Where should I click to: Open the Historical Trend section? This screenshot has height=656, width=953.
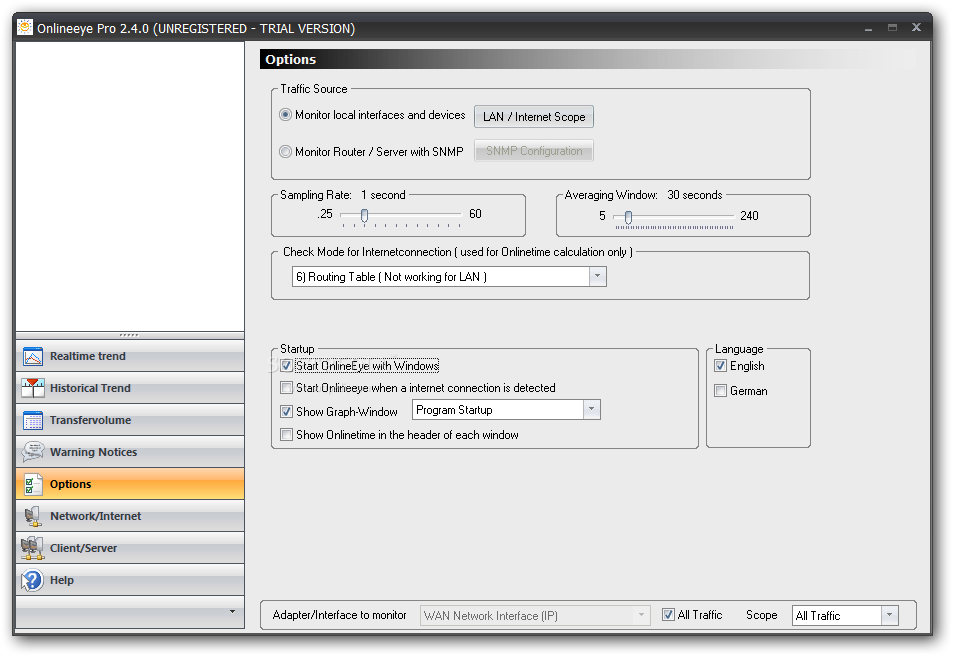point(130,388)
